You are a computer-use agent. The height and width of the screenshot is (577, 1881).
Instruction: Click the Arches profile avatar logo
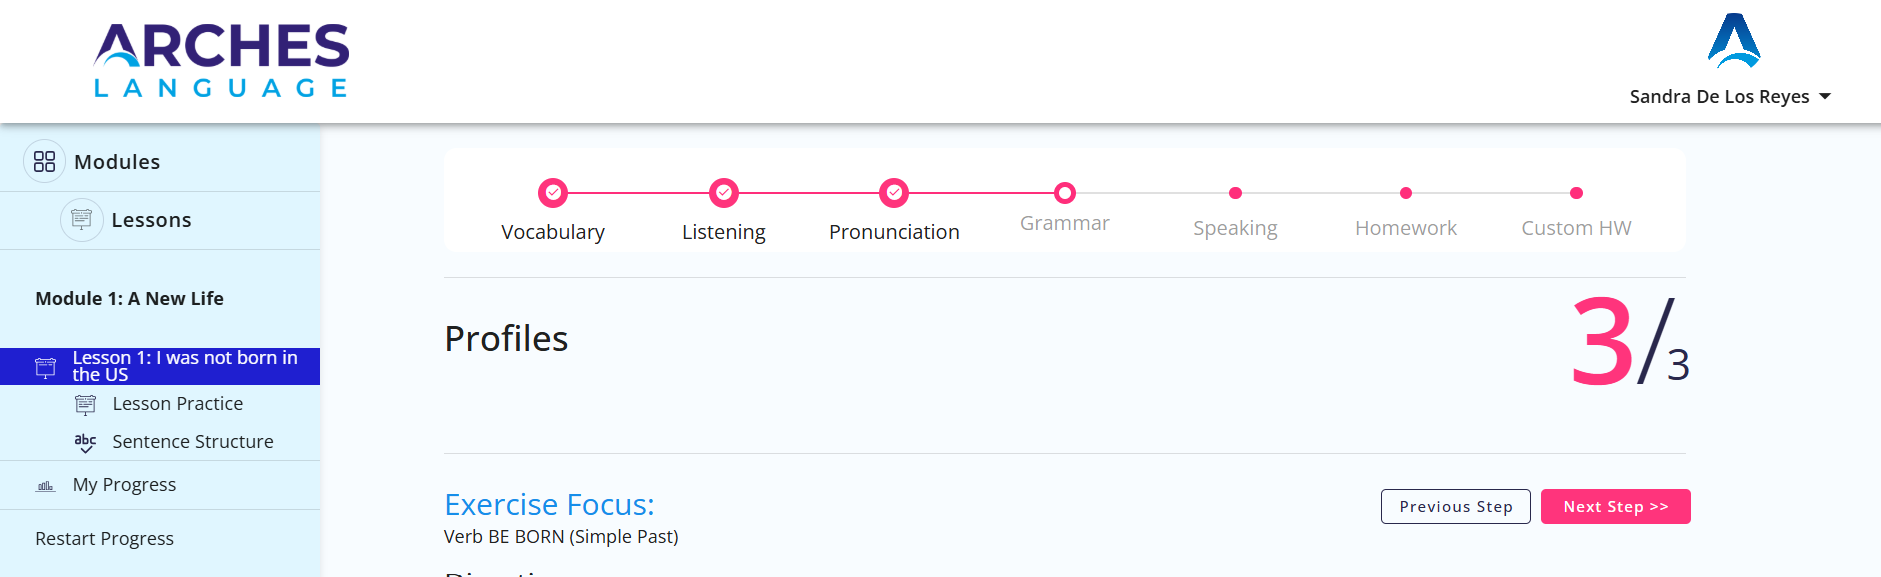(1734, 41)
